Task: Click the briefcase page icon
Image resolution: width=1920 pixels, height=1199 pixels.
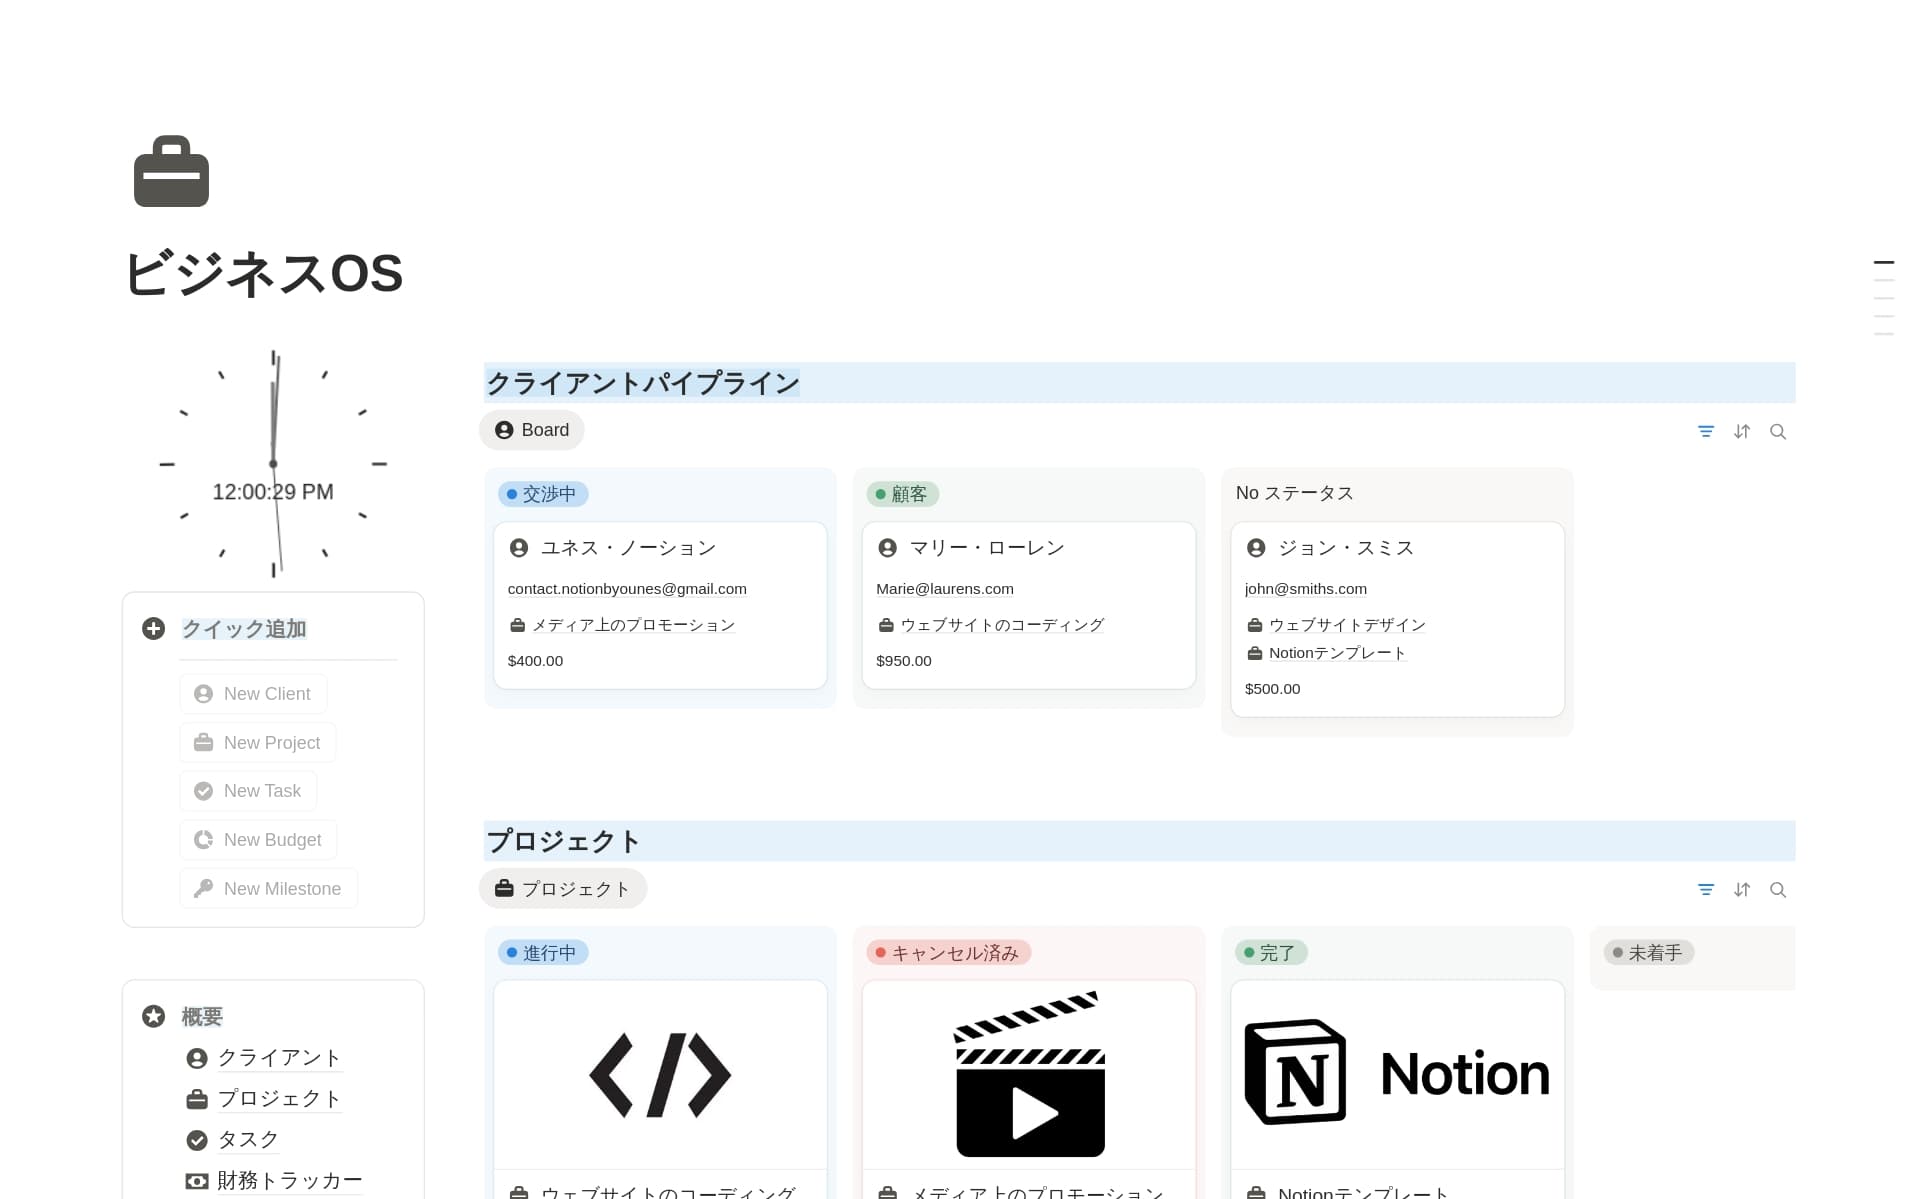Action: click(x=171, y=172)
